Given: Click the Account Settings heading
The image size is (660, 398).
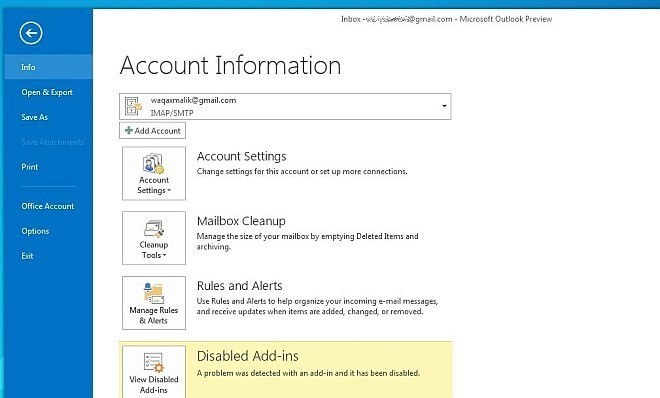Looking at the screenshot, I should (242, 157).
